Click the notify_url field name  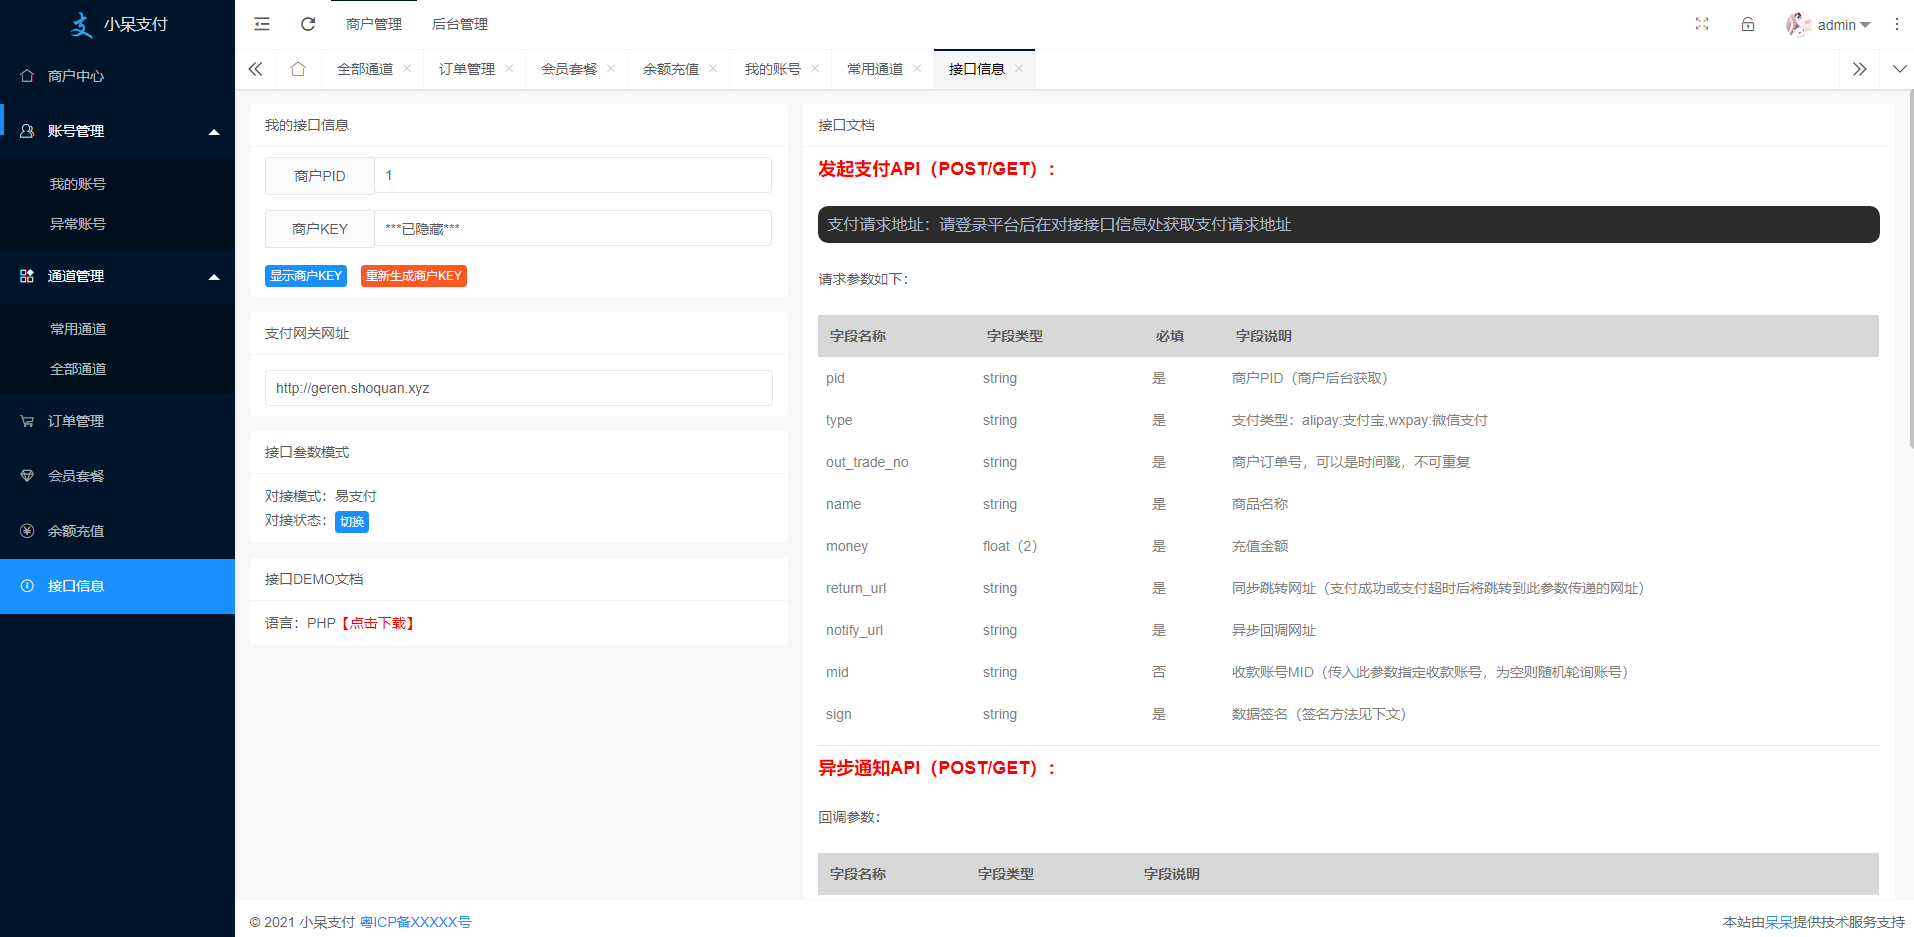point(854,630)
